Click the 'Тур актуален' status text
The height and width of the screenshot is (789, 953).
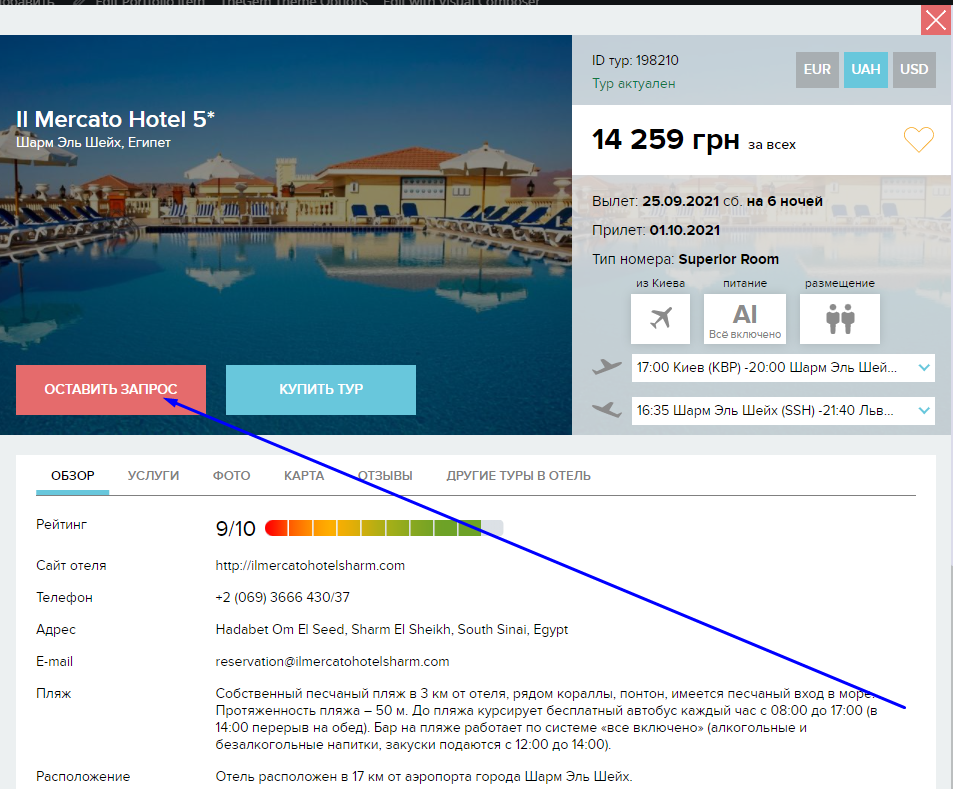click(x=634, y=83)
